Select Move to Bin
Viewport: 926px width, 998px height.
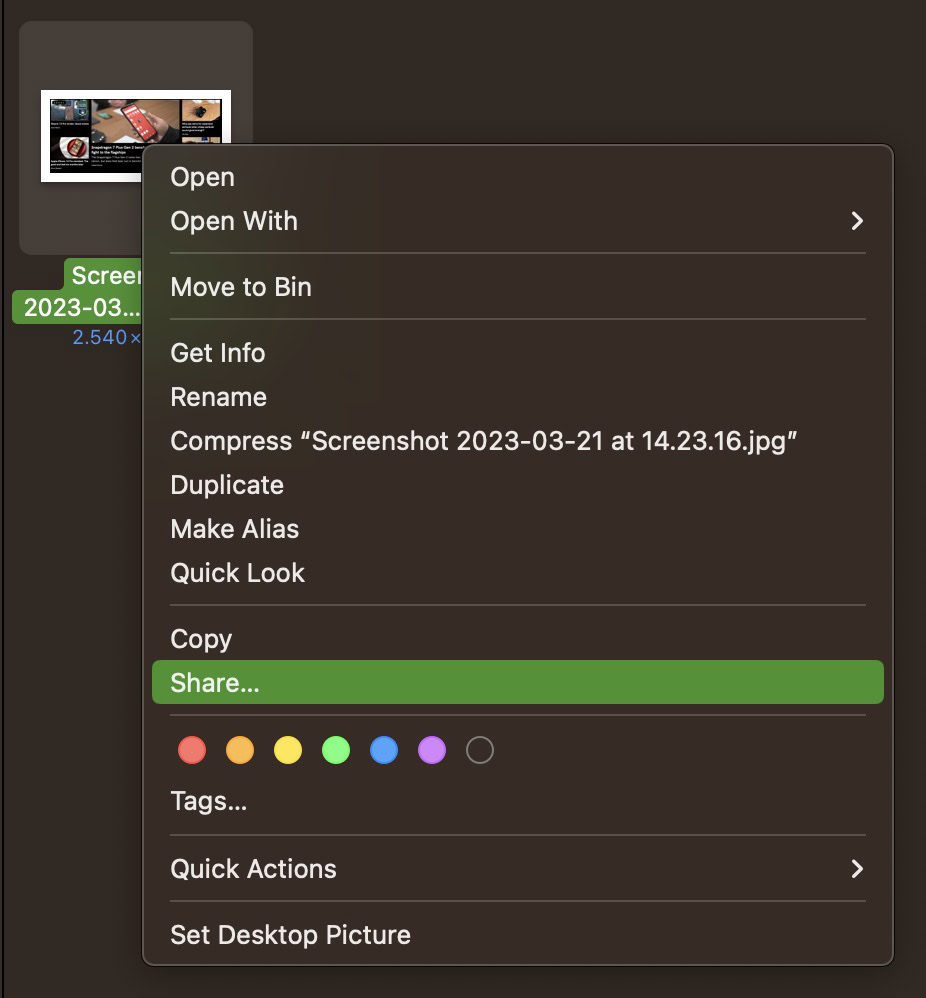(x=241, y=287)
